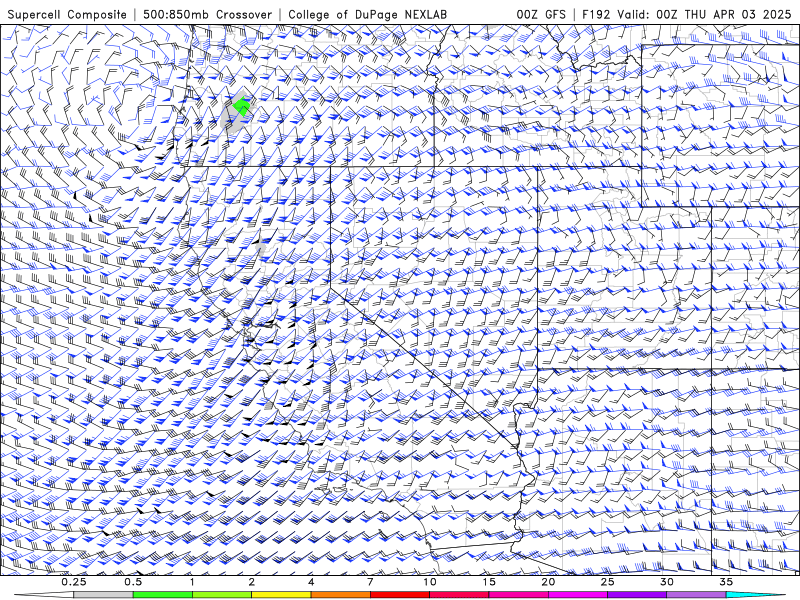Click the crimson segment between 10 and 15
800x600 pixels.
459,595
